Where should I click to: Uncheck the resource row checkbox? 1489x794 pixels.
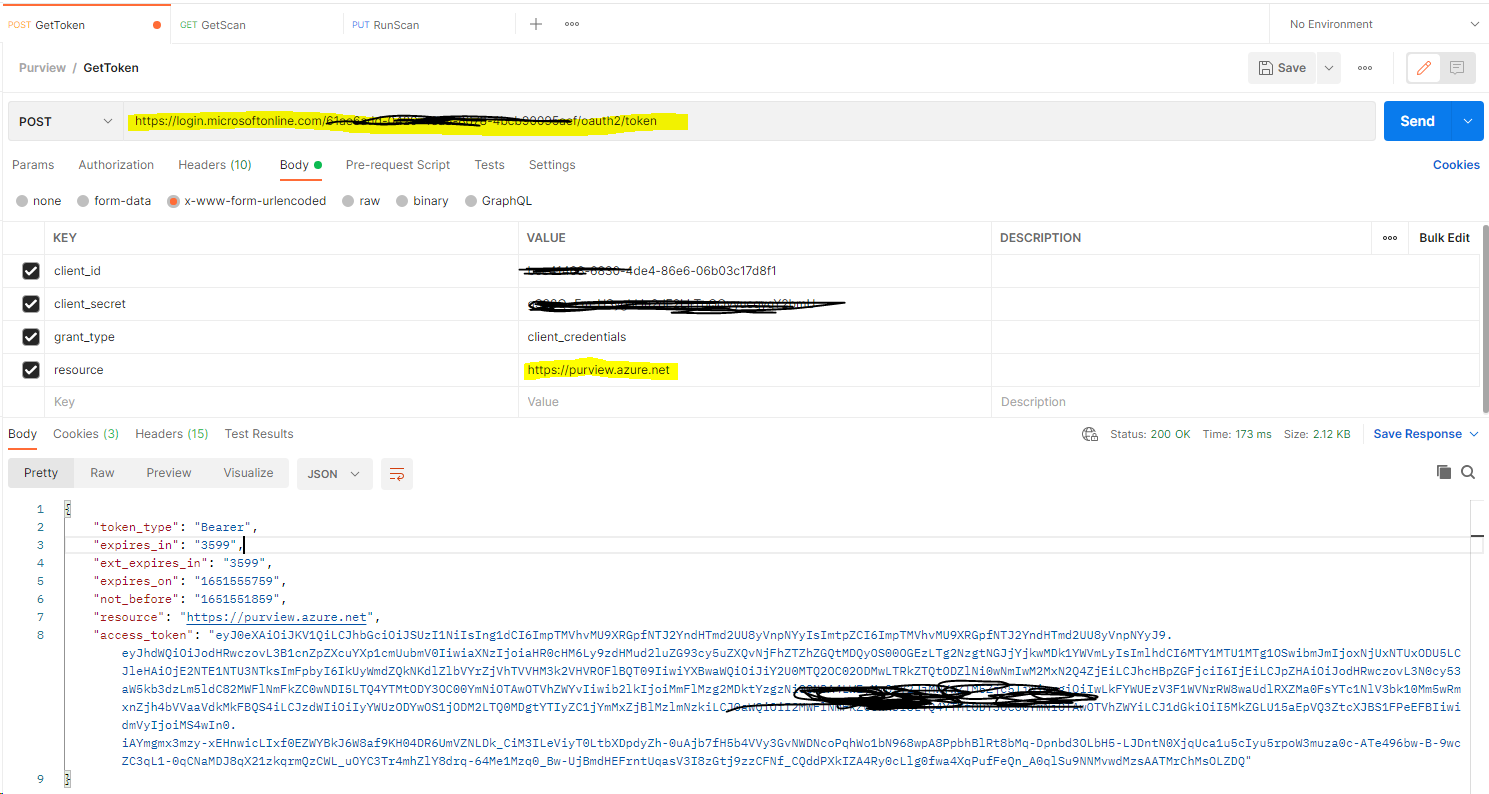[x=31, y=370]
